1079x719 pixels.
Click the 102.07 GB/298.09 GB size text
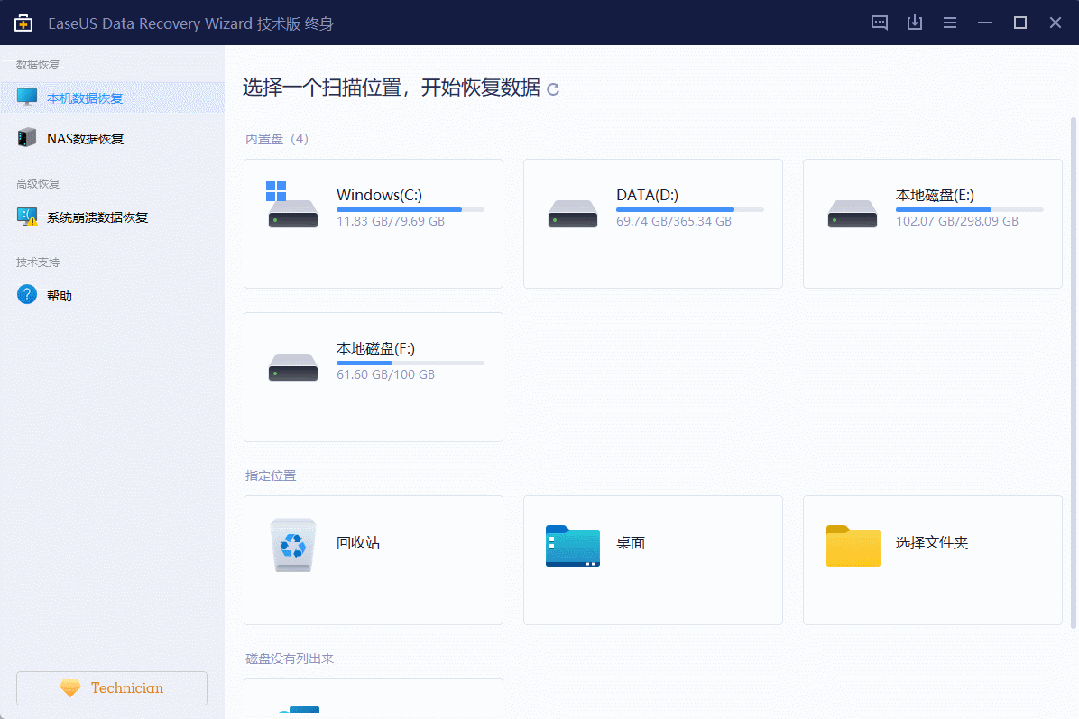tap(957, 222)
